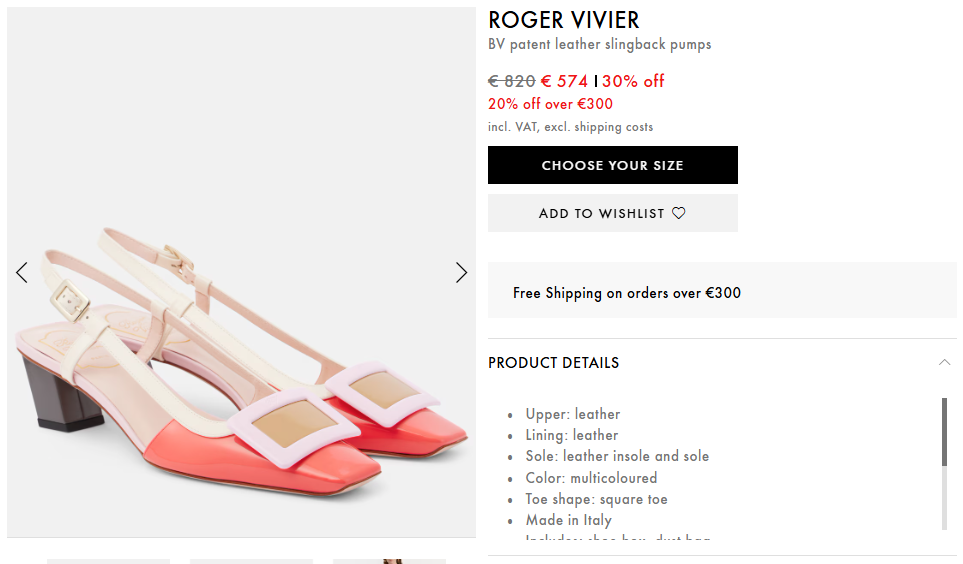The width and height of the screenshot is (963, 564).
Task: Collapse Product Details using the chevron
Action: [x=944, y=363]
